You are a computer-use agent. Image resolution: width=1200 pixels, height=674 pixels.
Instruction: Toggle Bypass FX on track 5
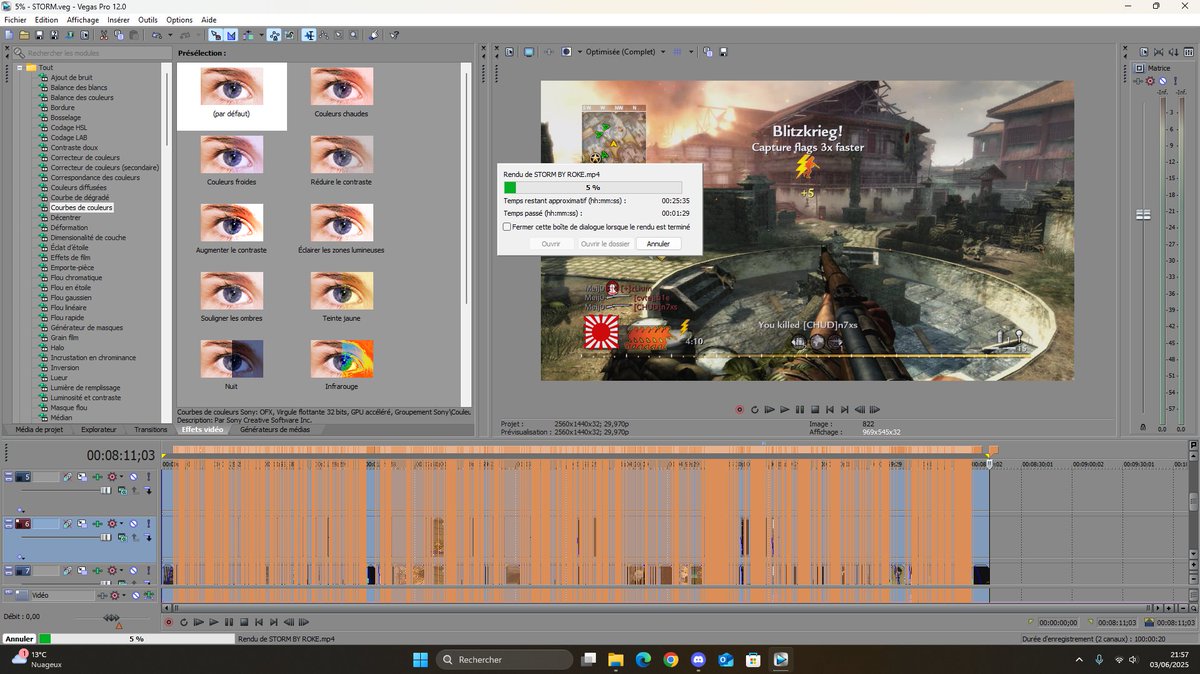click(68, 476)
